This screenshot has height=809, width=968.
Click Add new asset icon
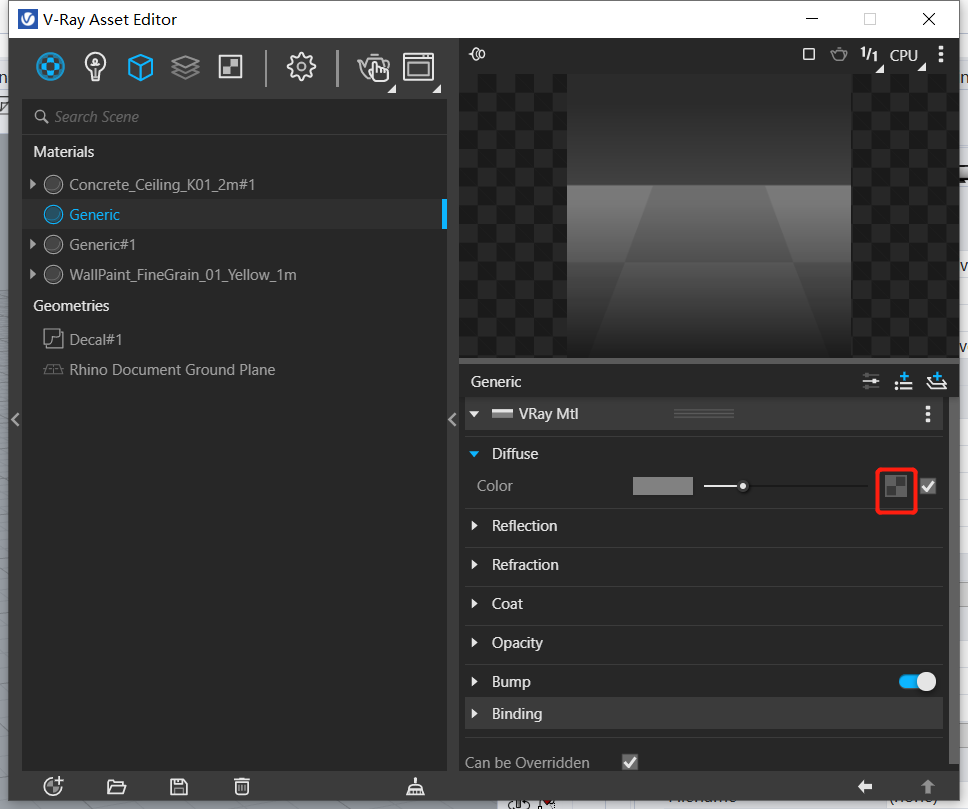click(54, 786)
